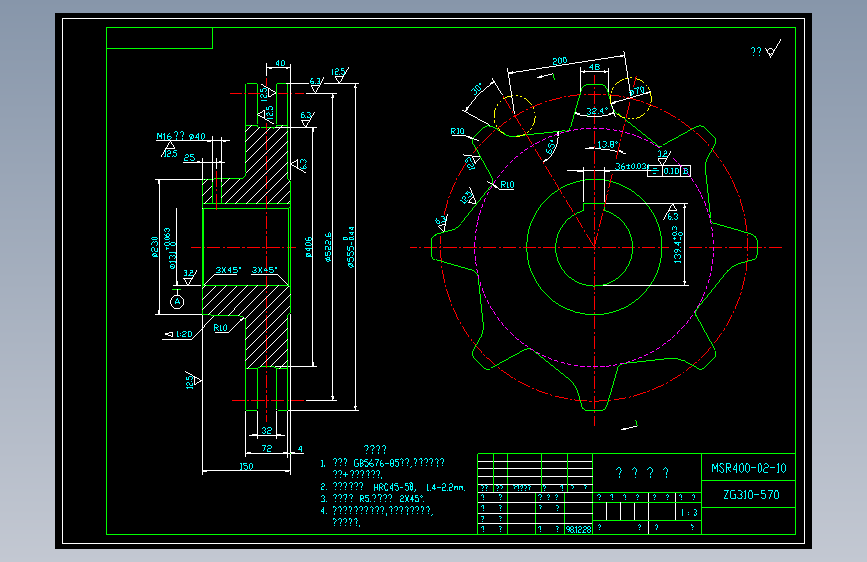
Task: Select the 2X45° chamfer note in requirements
Action: point(412,498)
